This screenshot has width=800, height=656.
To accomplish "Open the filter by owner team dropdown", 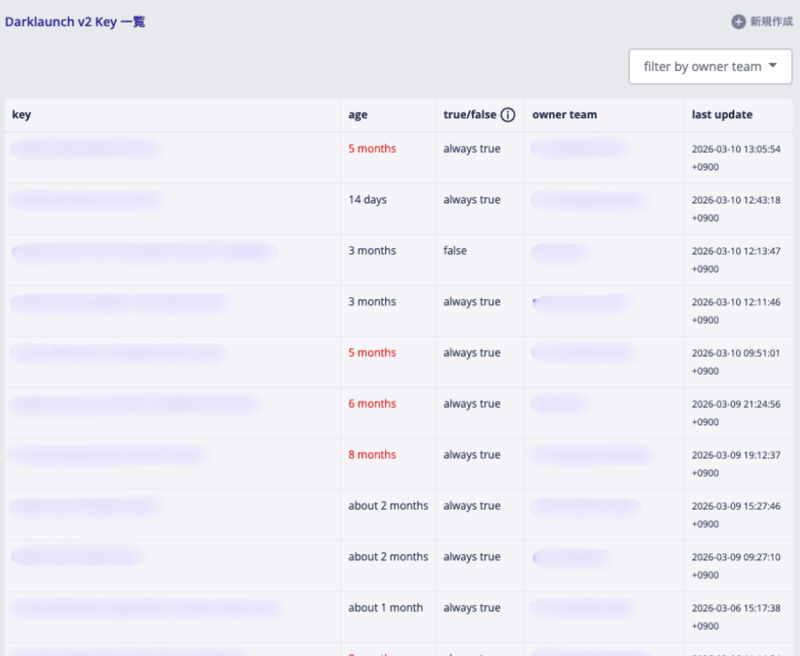I will tap(710, 66).
